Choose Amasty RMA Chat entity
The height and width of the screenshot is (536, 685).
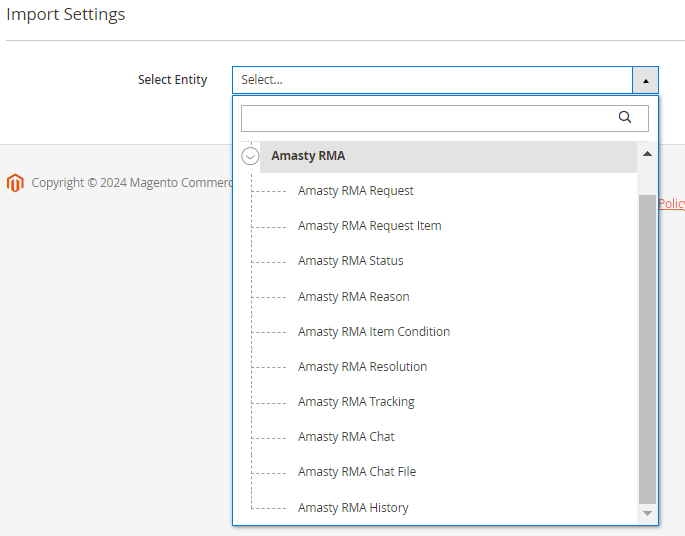[x=346, y=436]
